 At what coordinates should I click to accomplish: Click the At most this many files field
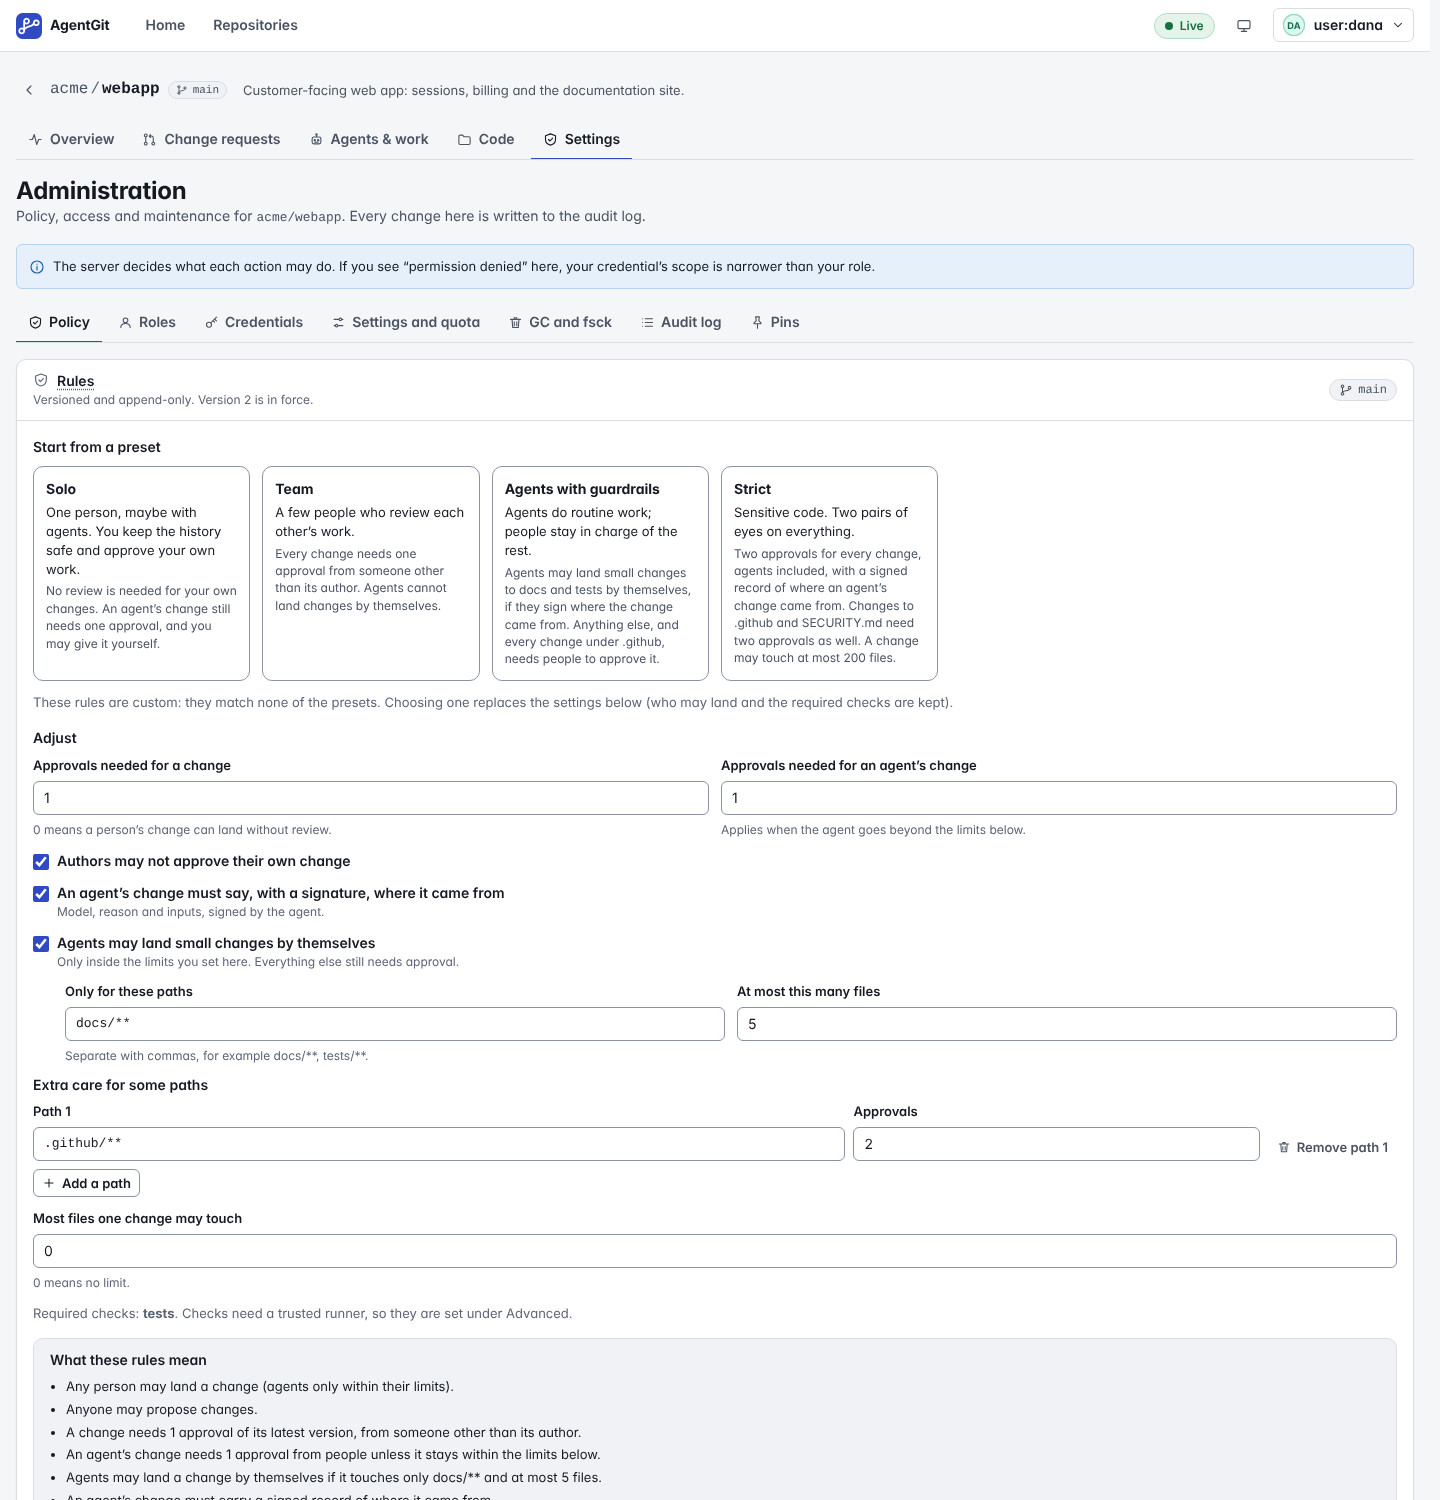1067,1024
